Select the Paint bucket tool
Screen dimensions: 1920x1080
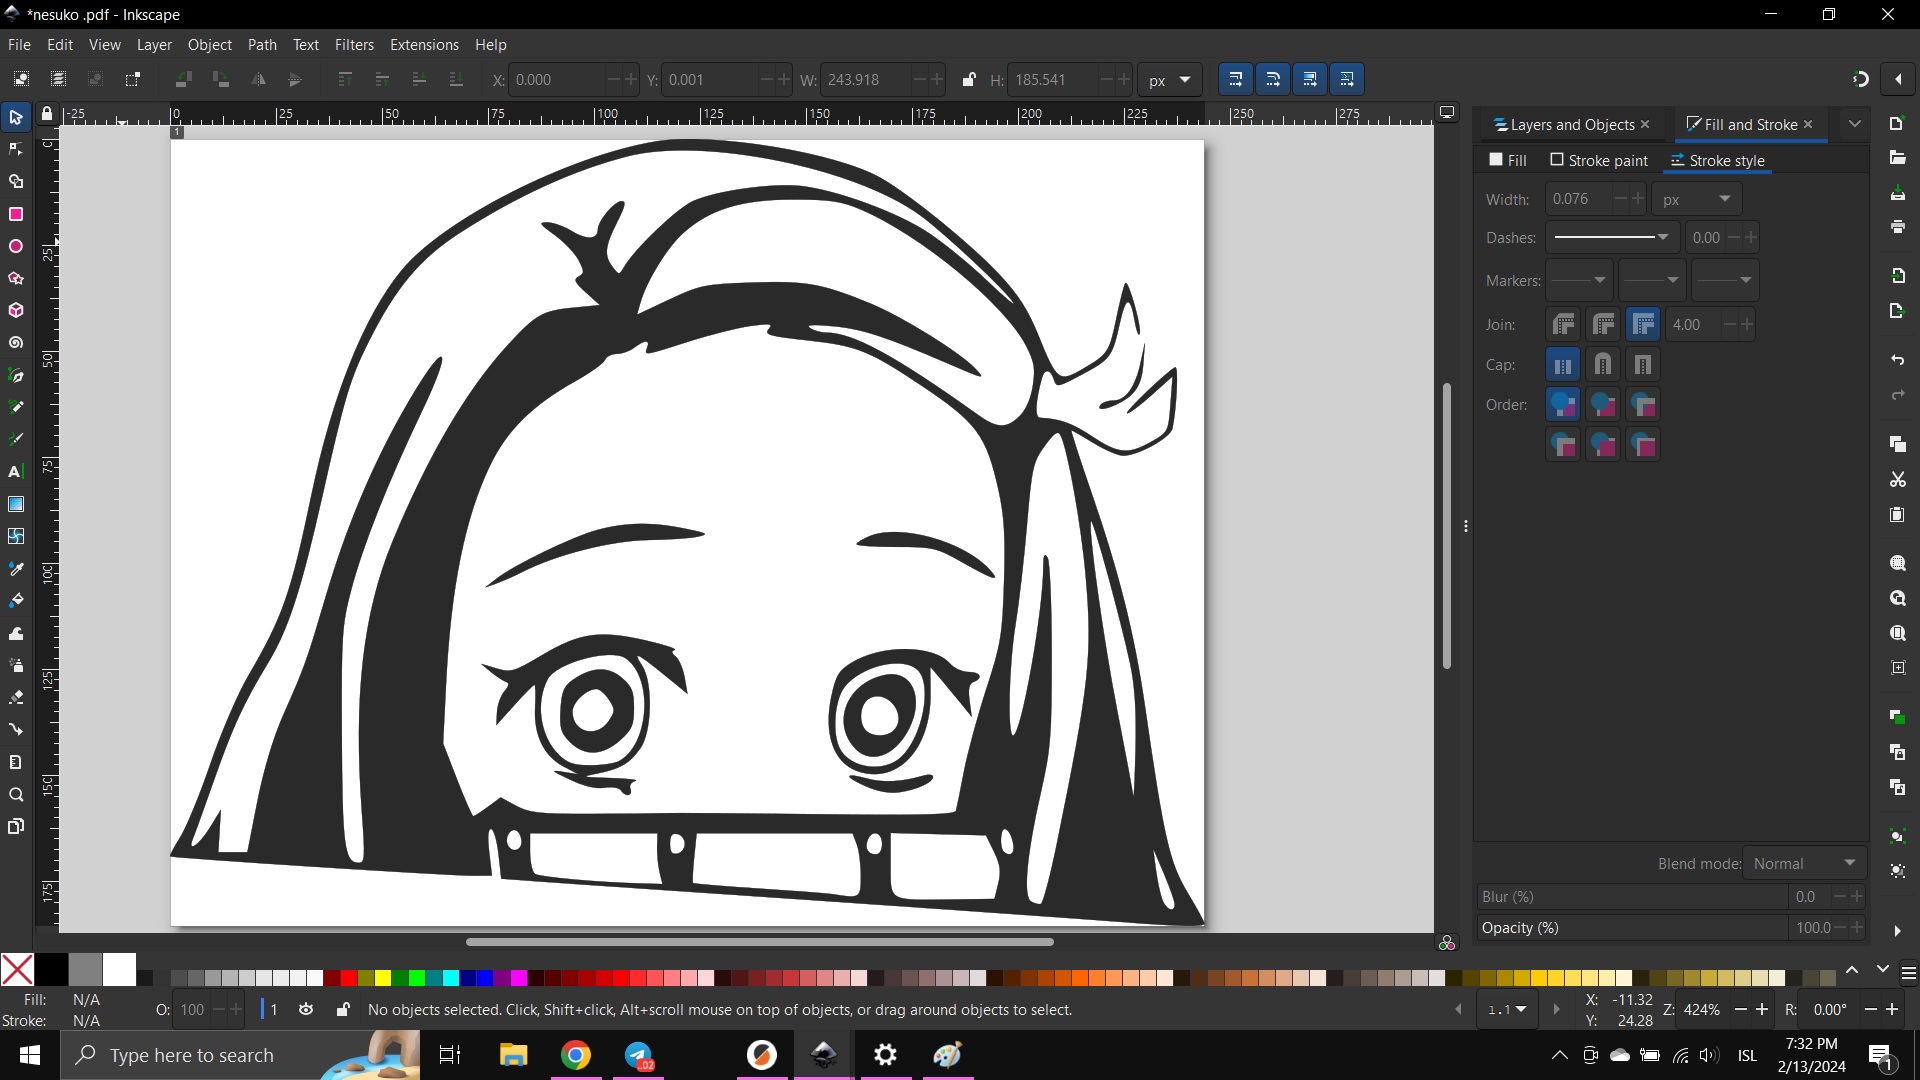click(x=16, y=601)
